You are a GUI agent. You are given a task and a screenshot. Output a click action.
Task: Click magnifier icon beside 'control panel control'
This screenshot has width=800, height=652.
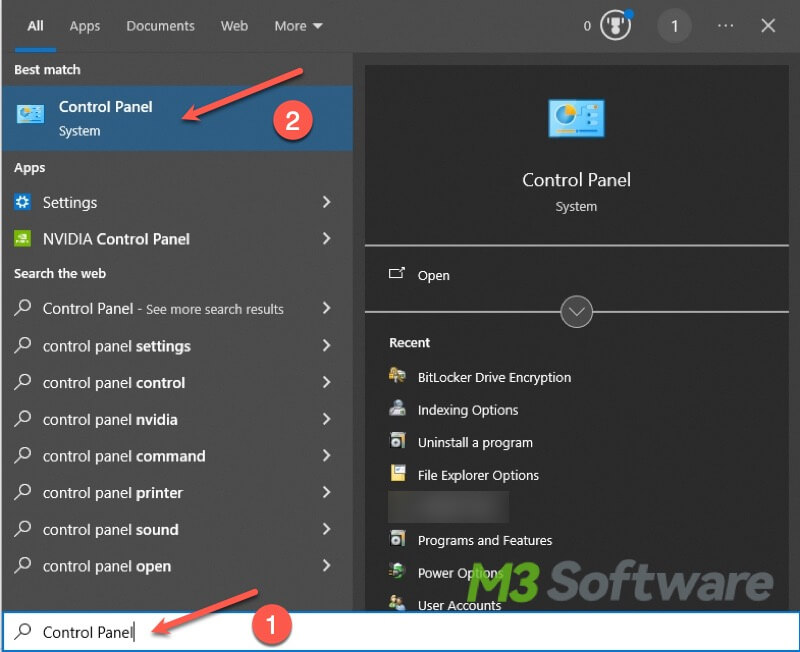point(22,382)
